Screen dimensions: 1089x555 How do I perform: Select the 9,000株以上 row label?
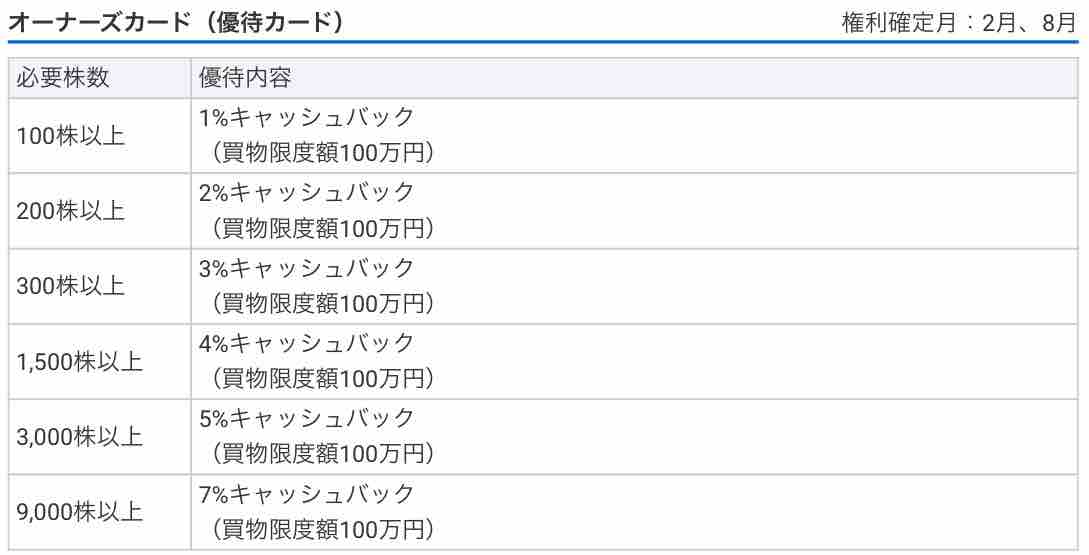pyautogui.click(x=79, y=513)
